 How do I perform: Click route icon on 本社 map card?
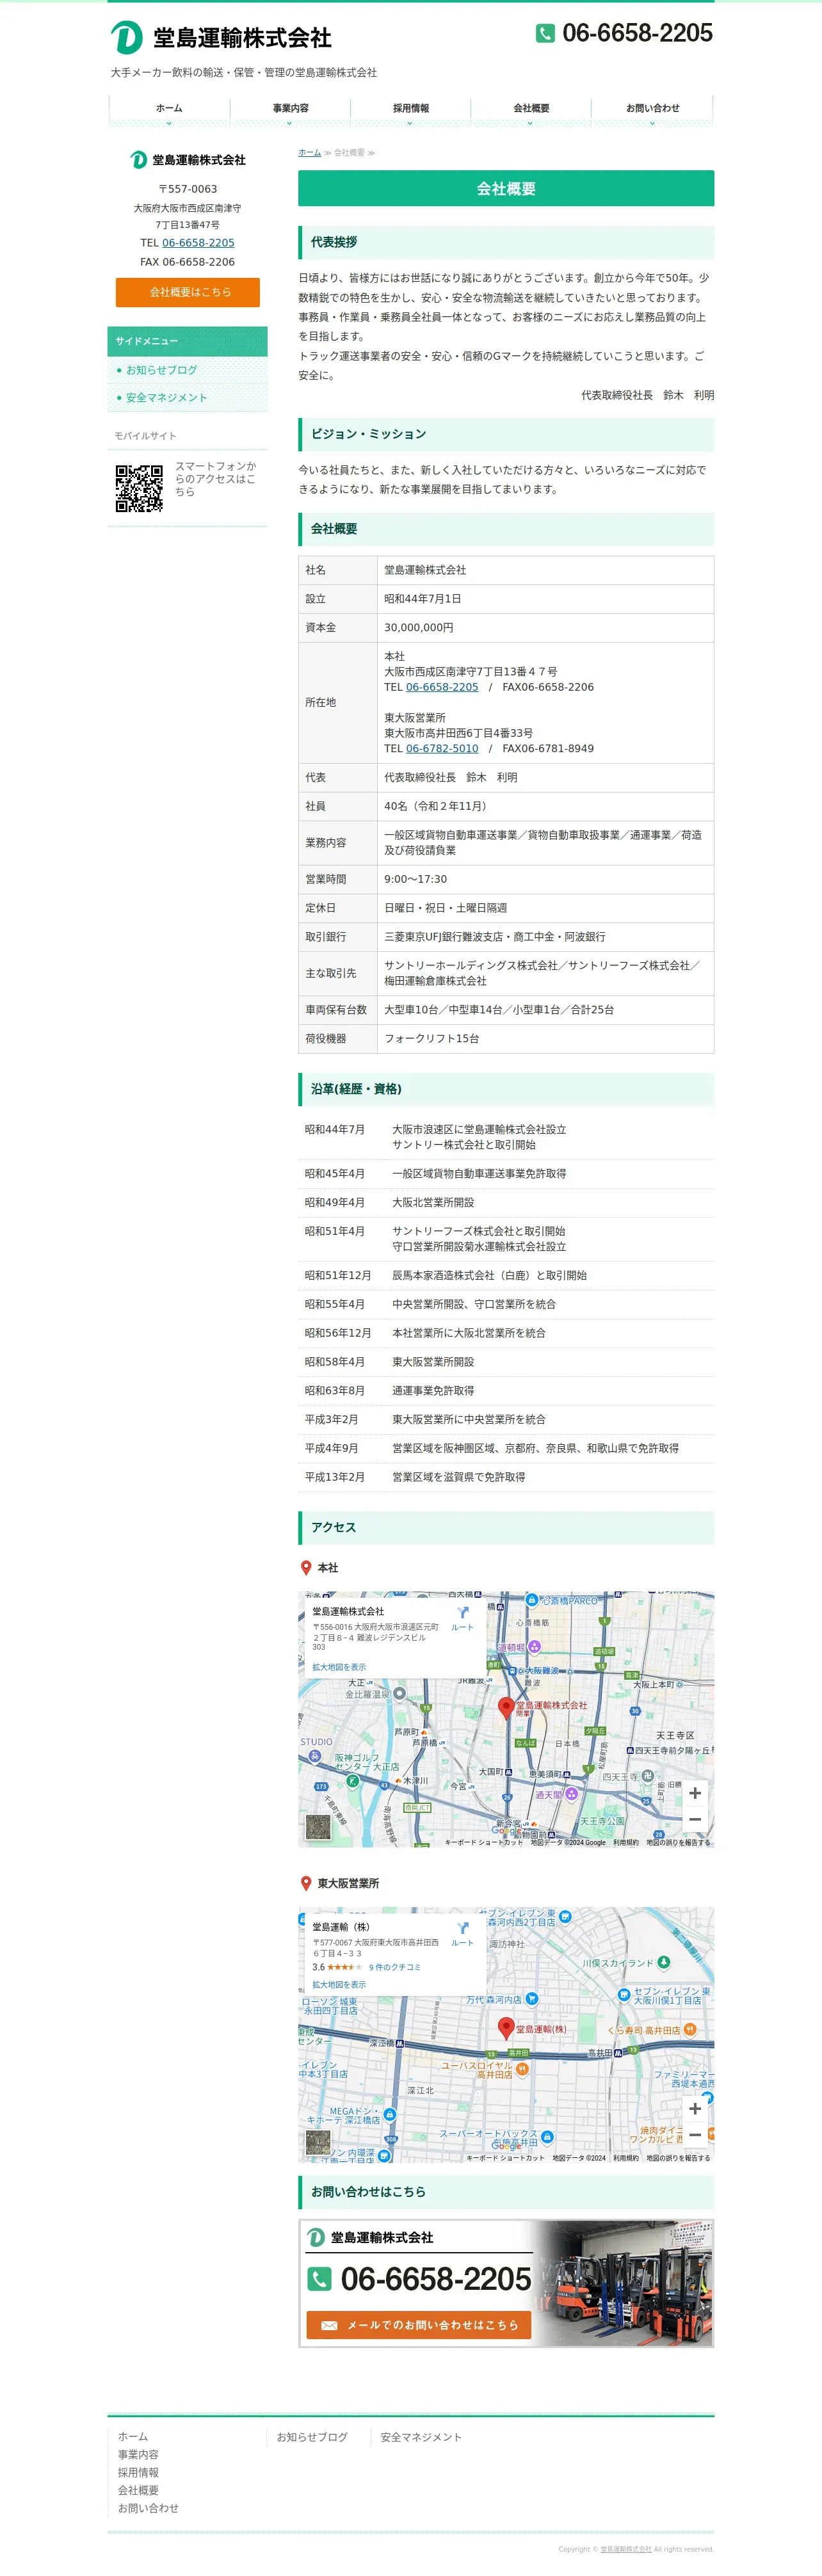(x=462, y=1612)
